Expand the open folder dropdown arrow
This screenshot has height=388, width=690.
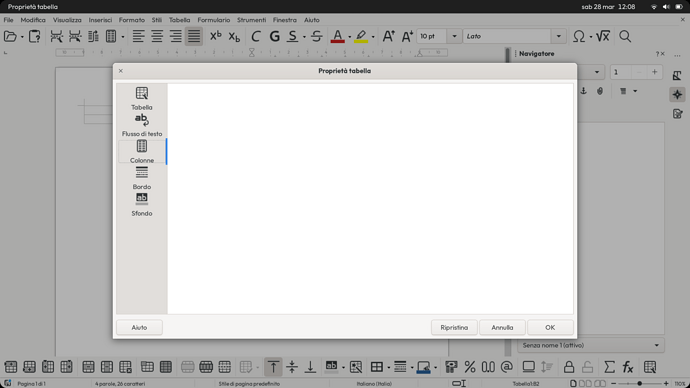[22, 37]
